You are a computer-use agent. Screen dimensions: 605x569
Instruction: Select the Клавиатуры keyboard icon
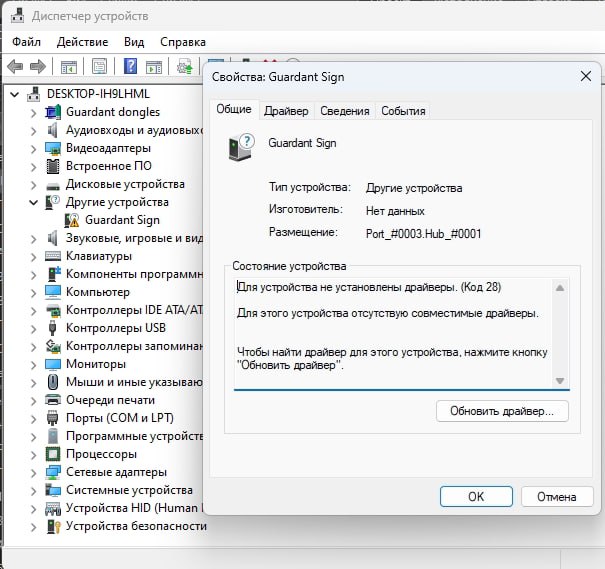point(53,256)
